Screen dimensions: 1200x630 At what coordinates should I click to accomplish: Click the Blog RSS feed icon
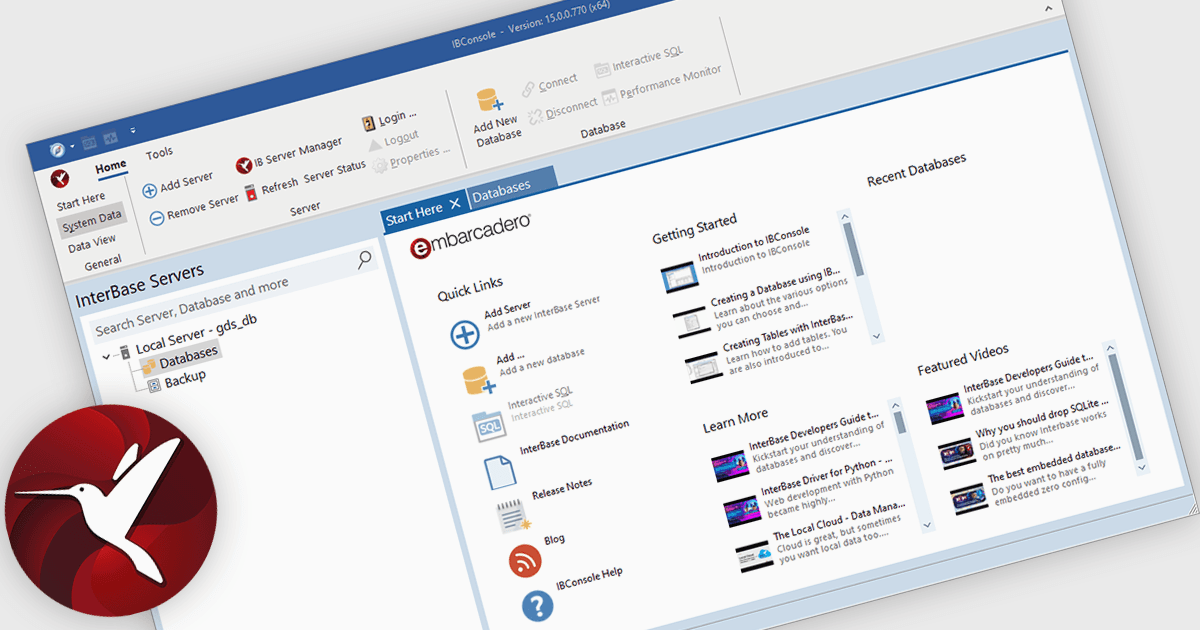(x=525, y=561)
